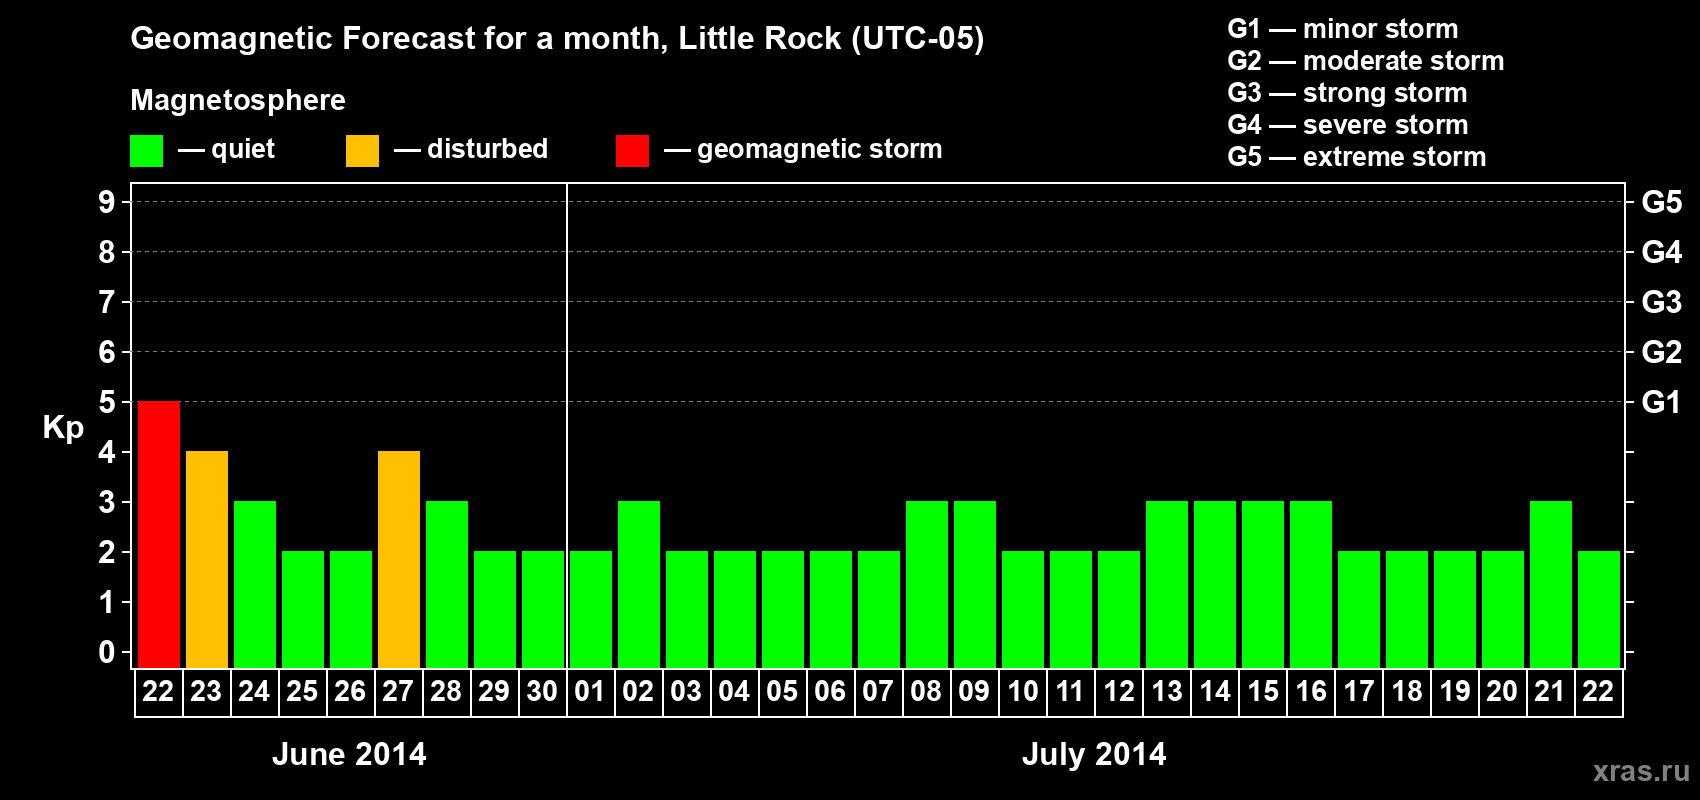Click the green bar for July 08
This screenshot has height=800, width=1700.
click(927, 584)
